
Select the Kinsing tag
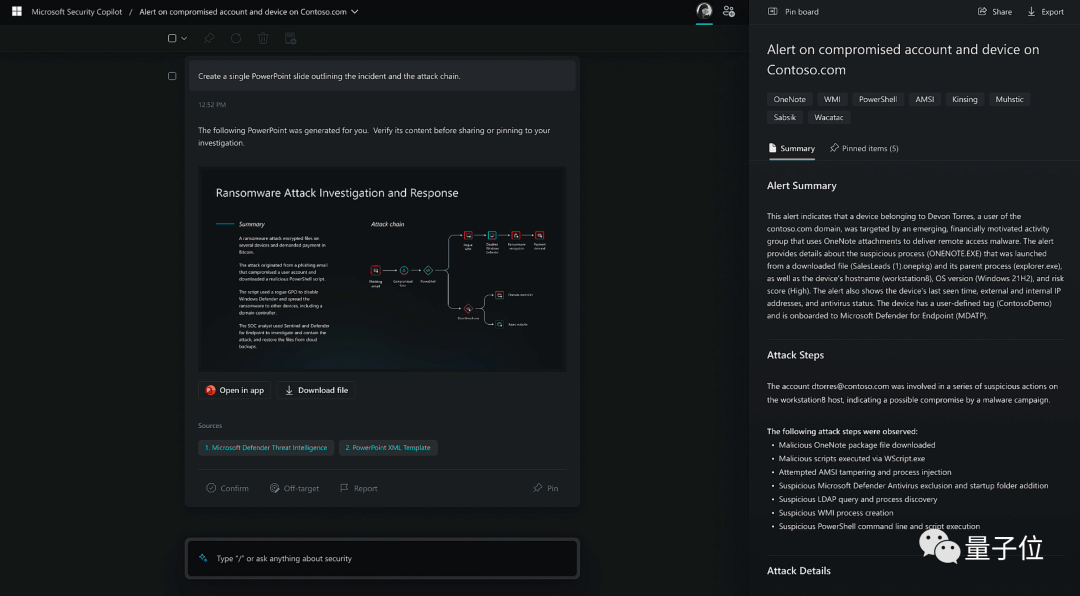pos(964,99)
